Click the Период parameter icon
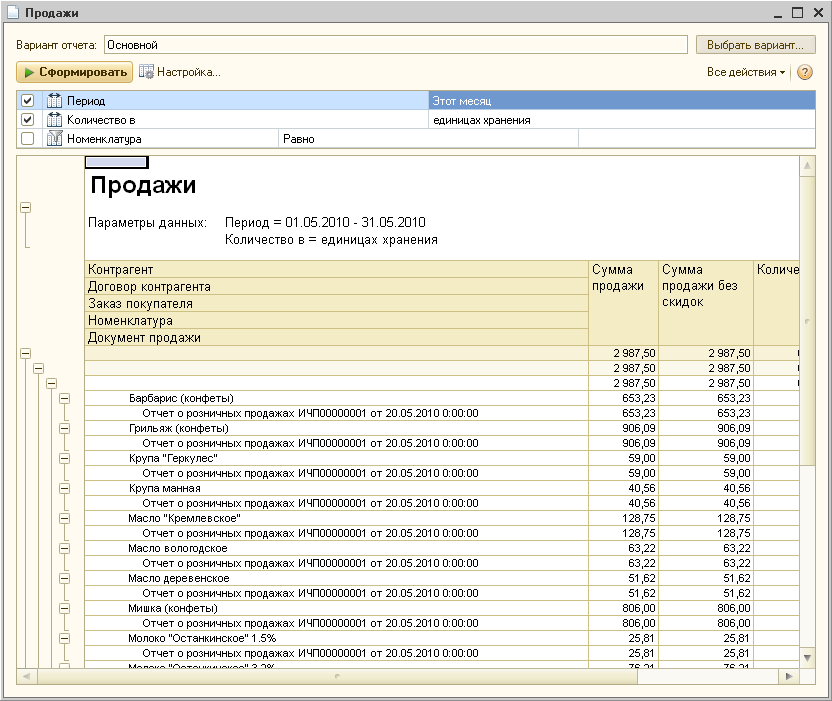 [x=54, y=100]
